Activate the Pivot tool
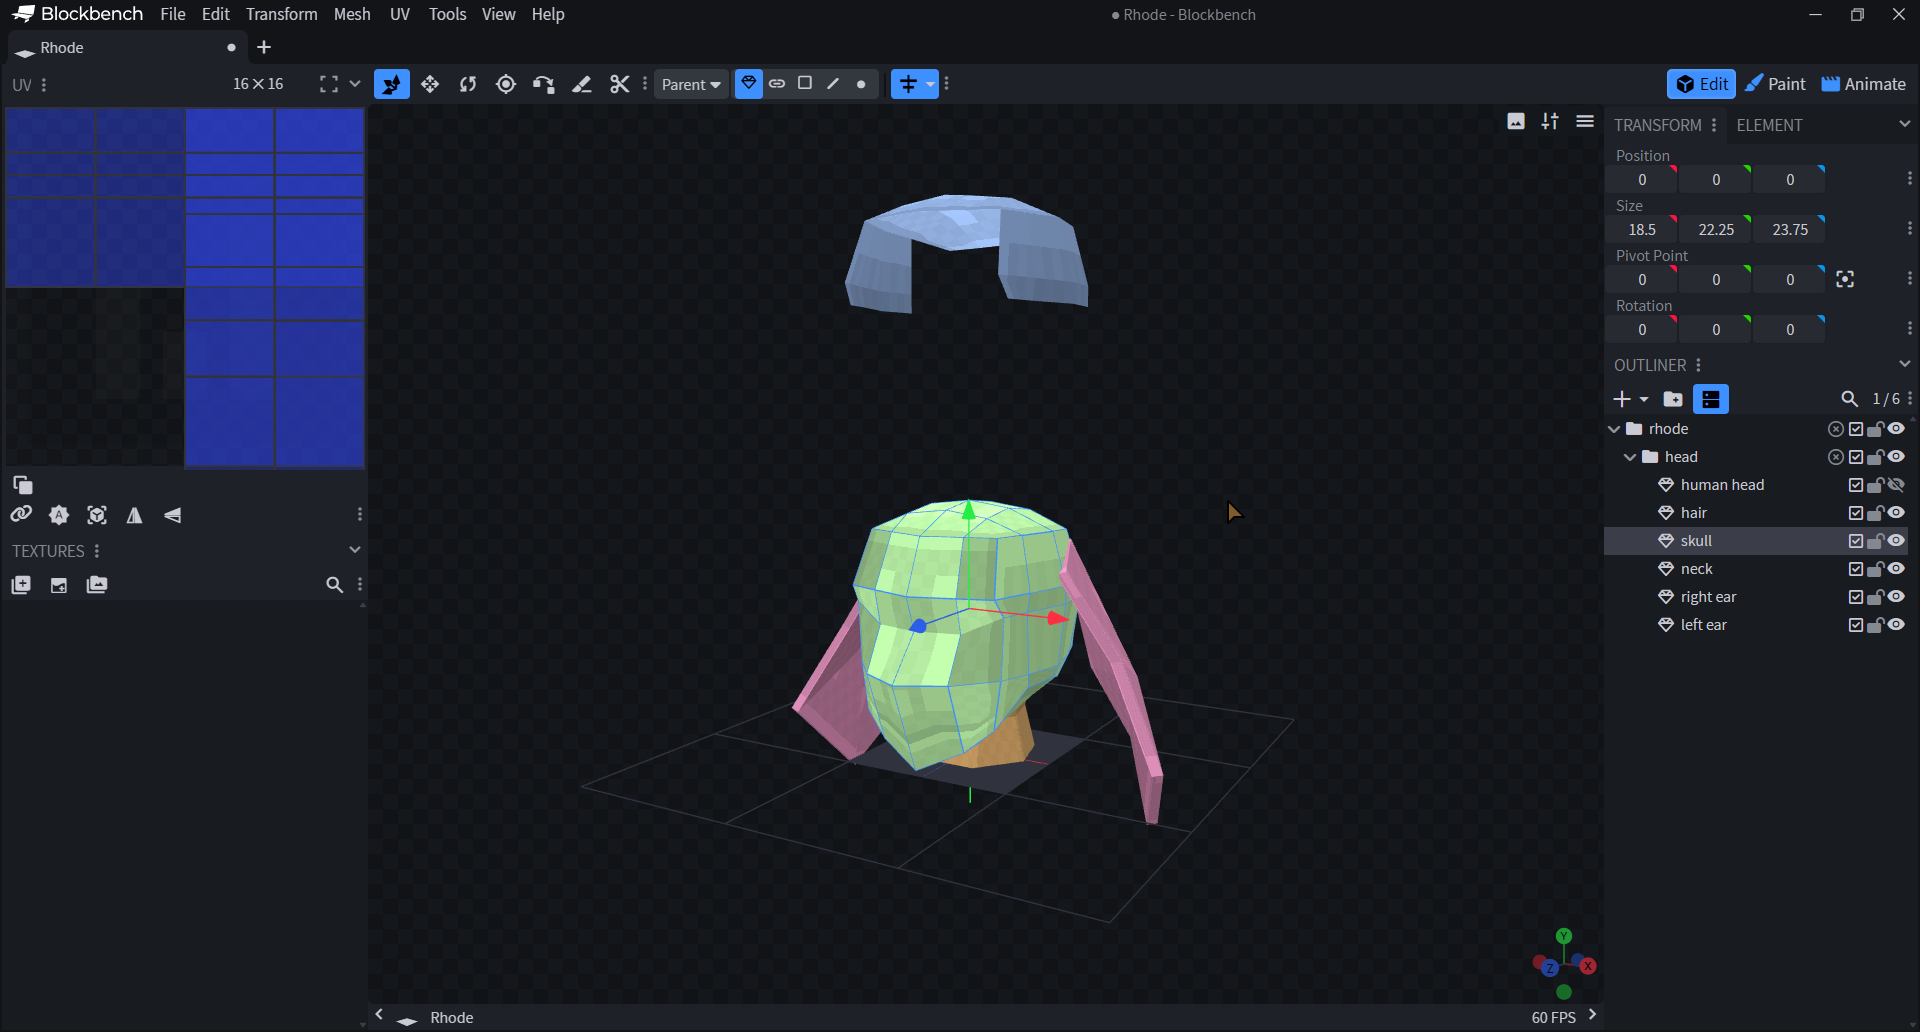The image size is (1920, 1032). point(506,84)
